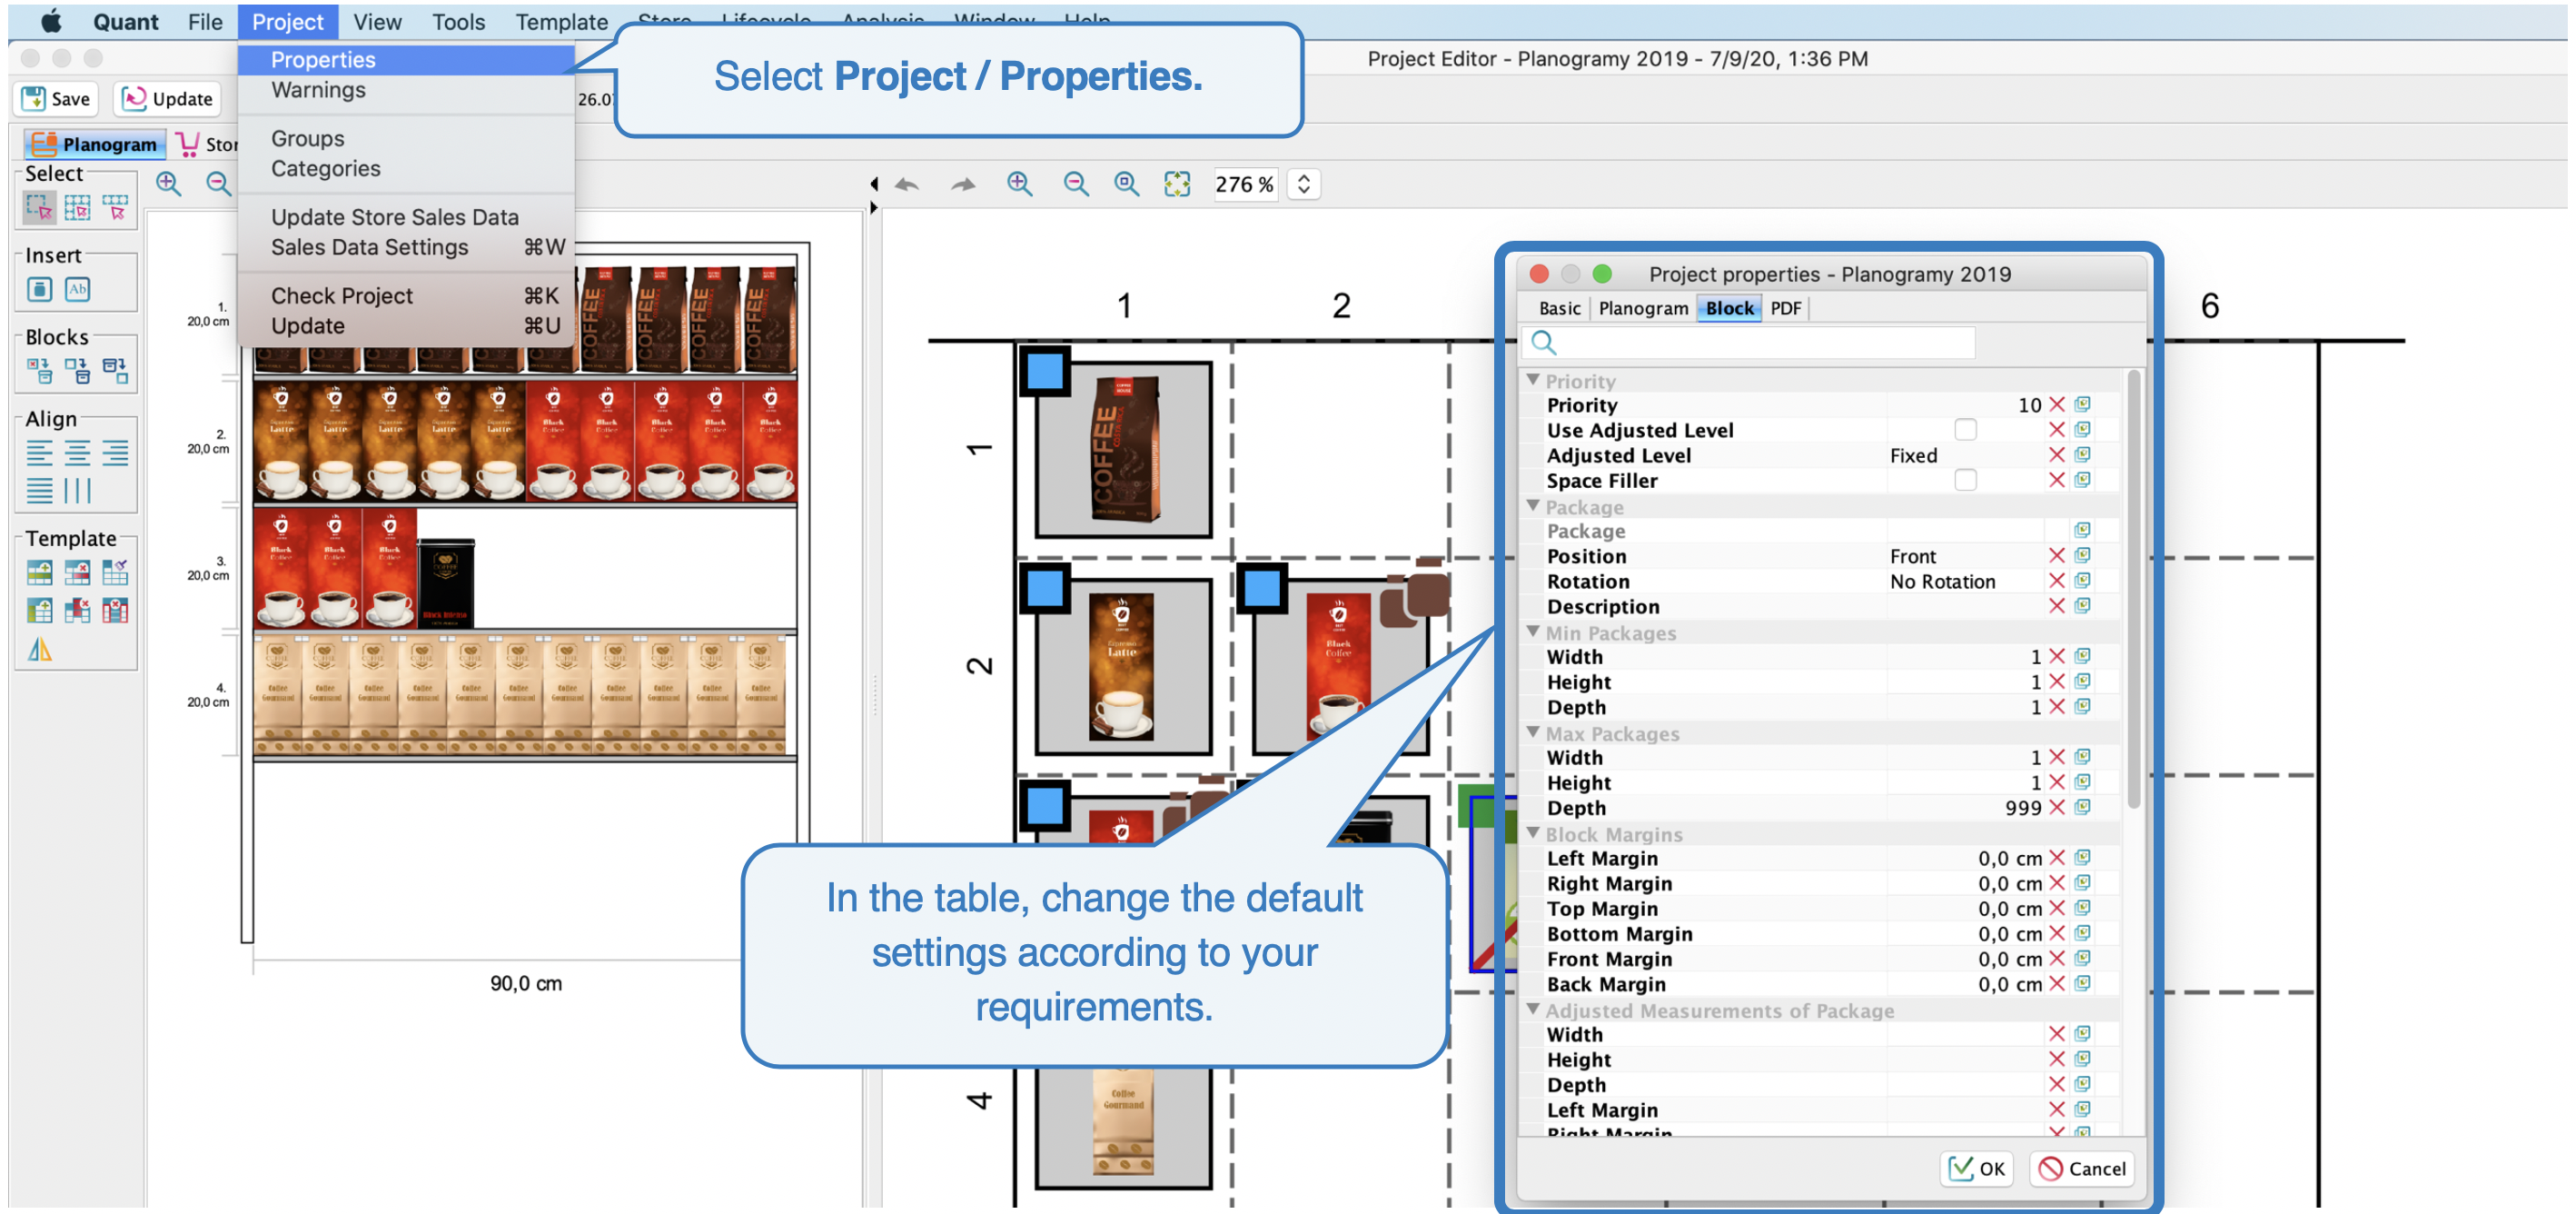Collapse Adjusted Measurements of Package section
Image resolution: width=2576 pixels, height=1214 pixels.
(x=1533, y=1010)
